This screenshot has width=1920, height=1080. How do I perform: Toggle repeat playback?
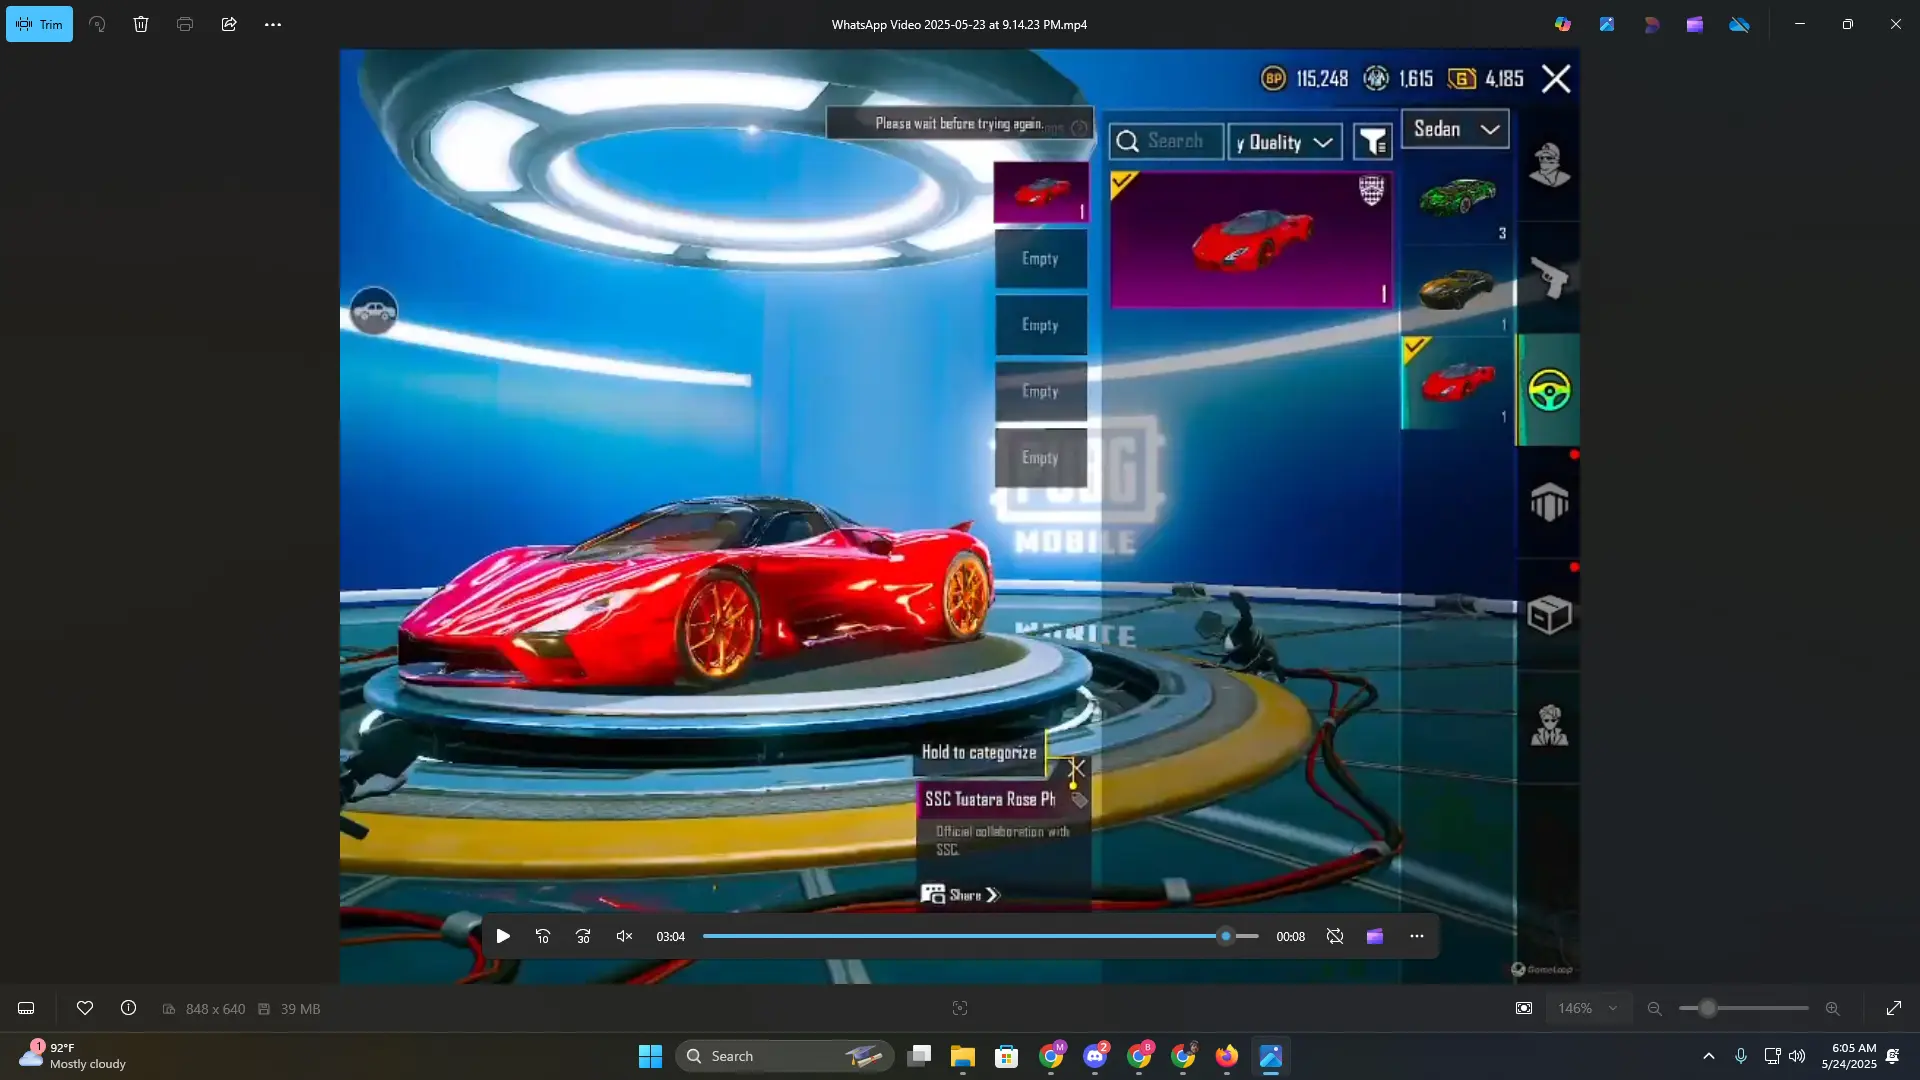pyautogui.click(x=1335, y=937)
